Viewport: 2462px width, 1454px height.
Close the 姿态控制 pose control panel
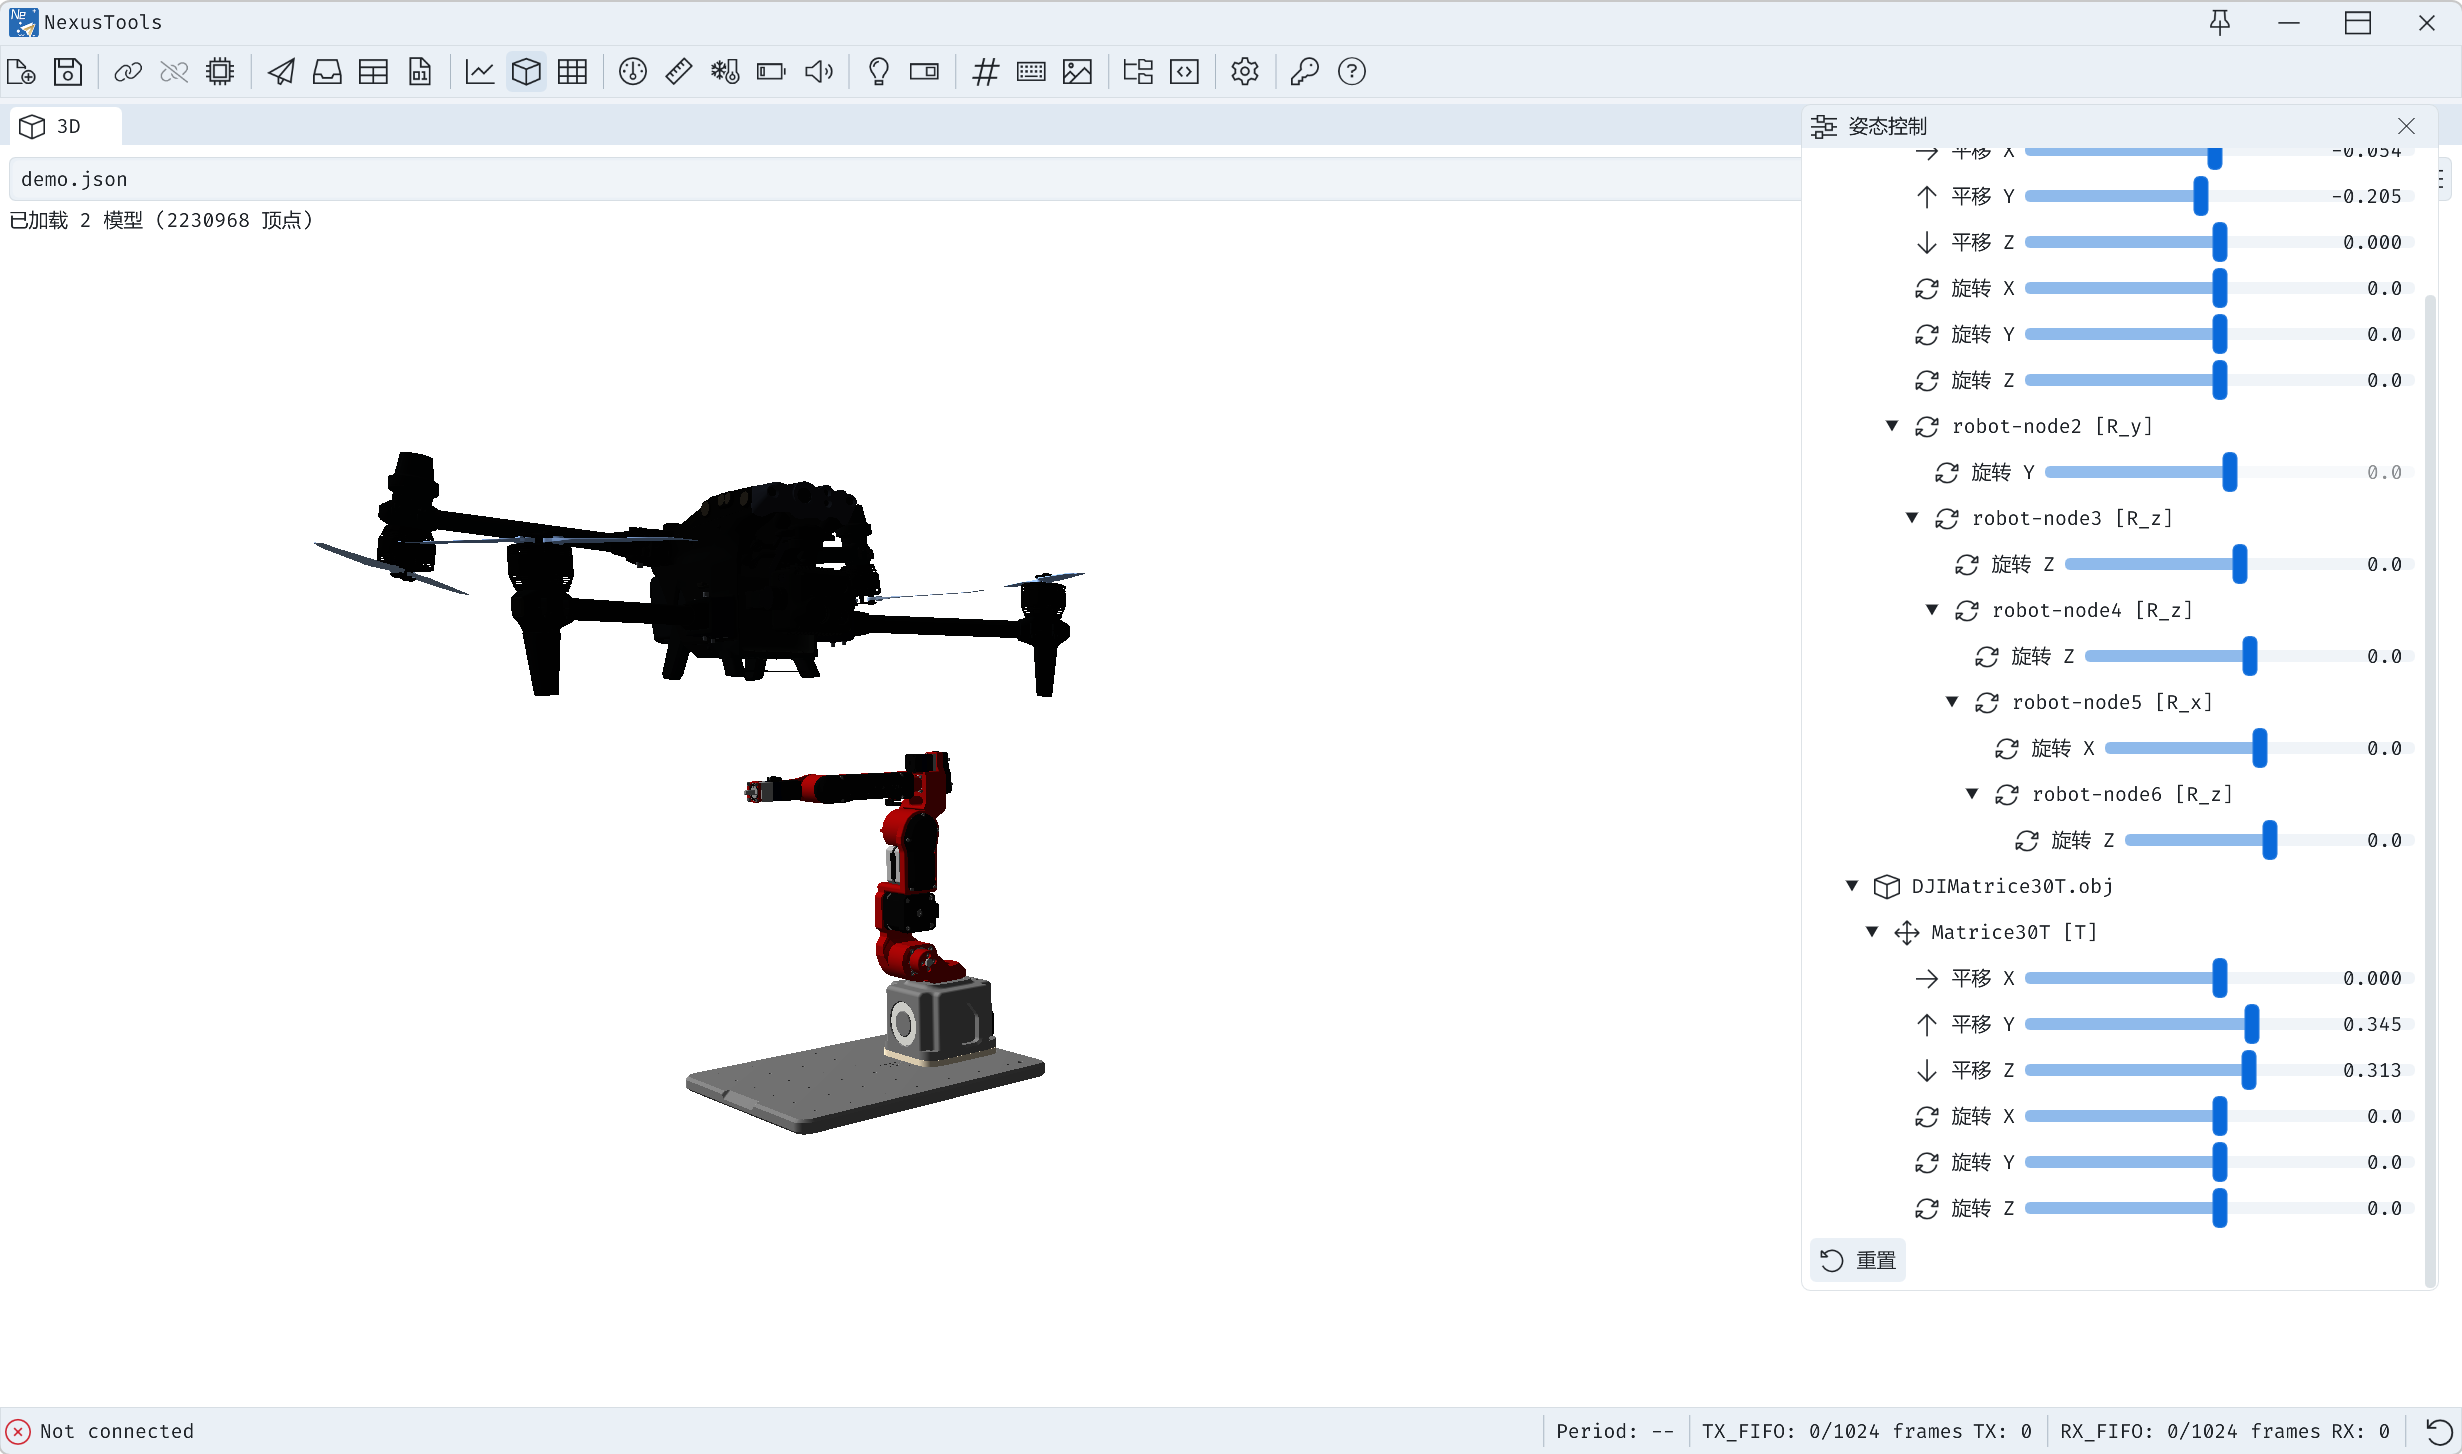(x=2406, y=126)
